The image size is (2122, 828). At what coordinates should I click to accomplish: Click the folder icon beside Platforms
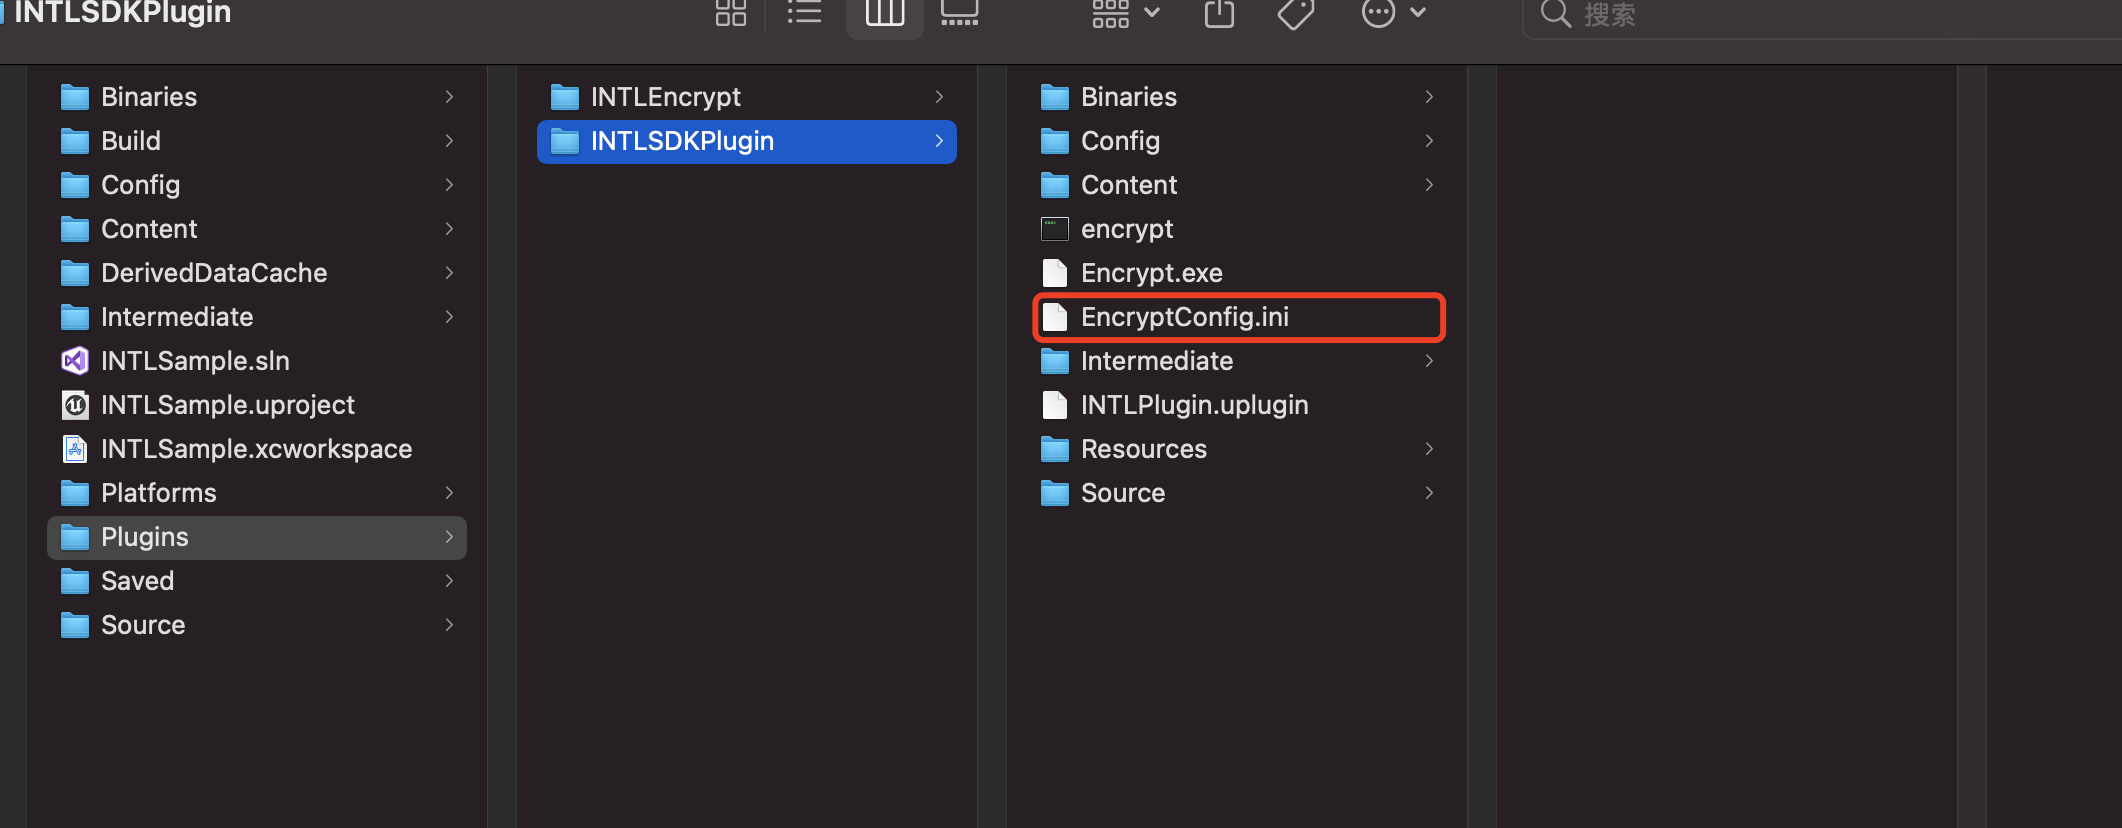coord(75,493)
